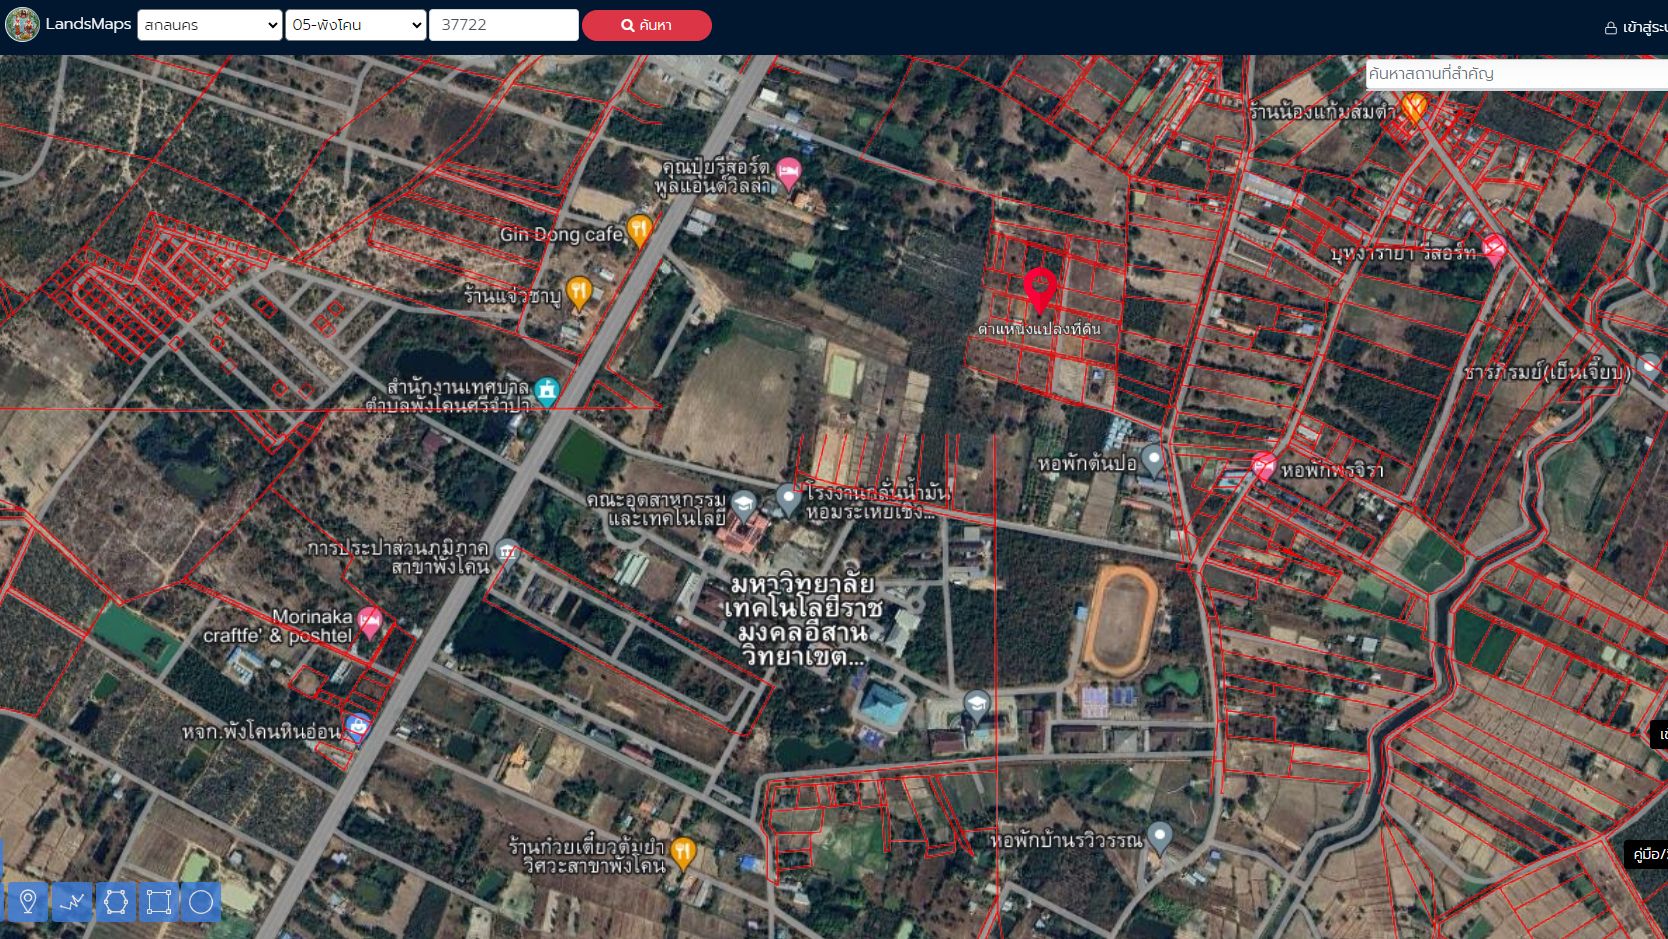Select the marker placement tool

[28, 902]
